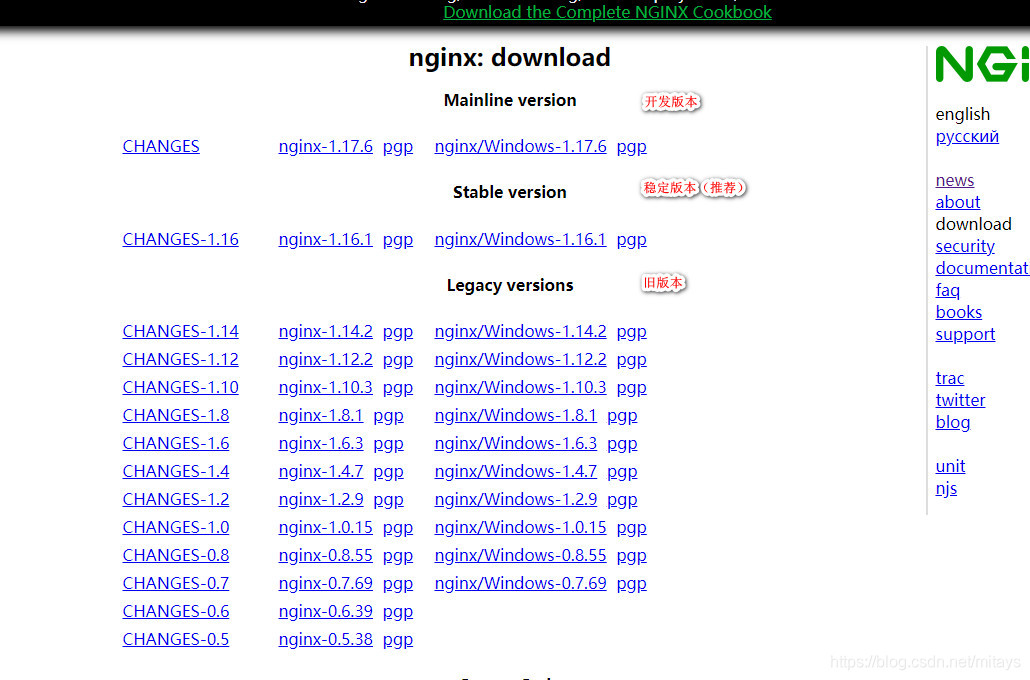Image resolution: width=1030 pixels, height=680 pixels.
Task: Open CHANGES-0.5 link
Action: tap(175, 639)
